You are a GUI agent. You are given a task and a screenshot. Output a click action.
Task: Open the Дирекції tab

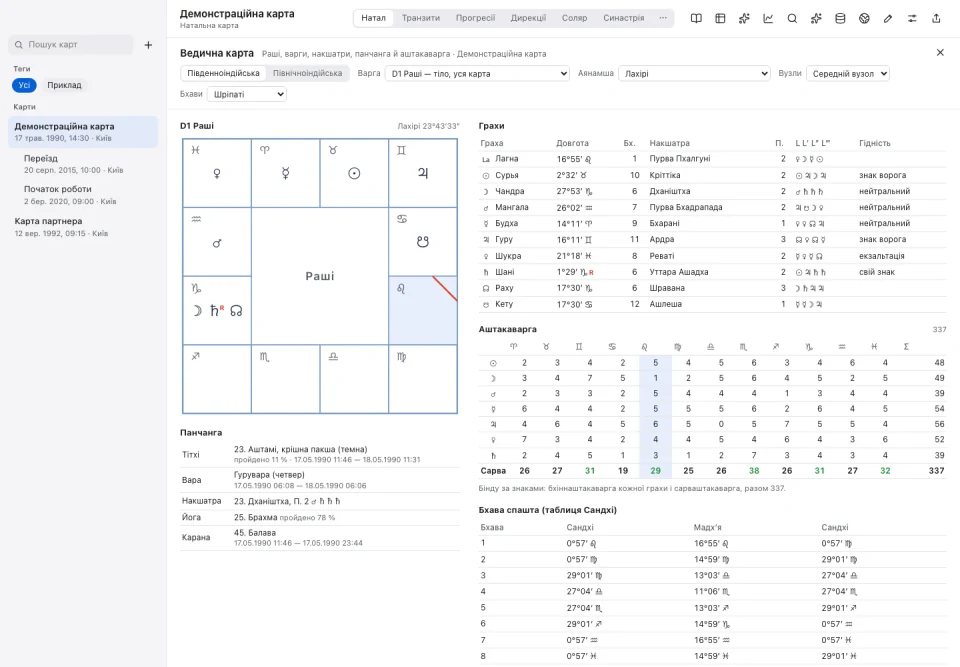(x=528, y=18)
